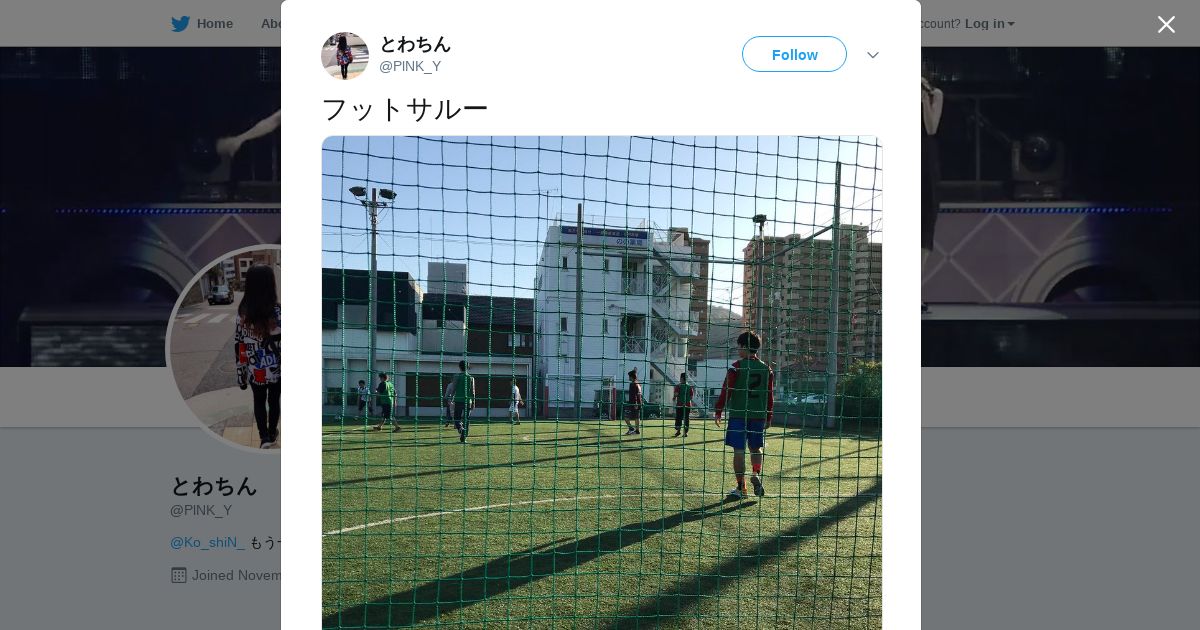Click the Joined November date text
Viewport: 1200px width, 630px height.
[x=237, y=575]
